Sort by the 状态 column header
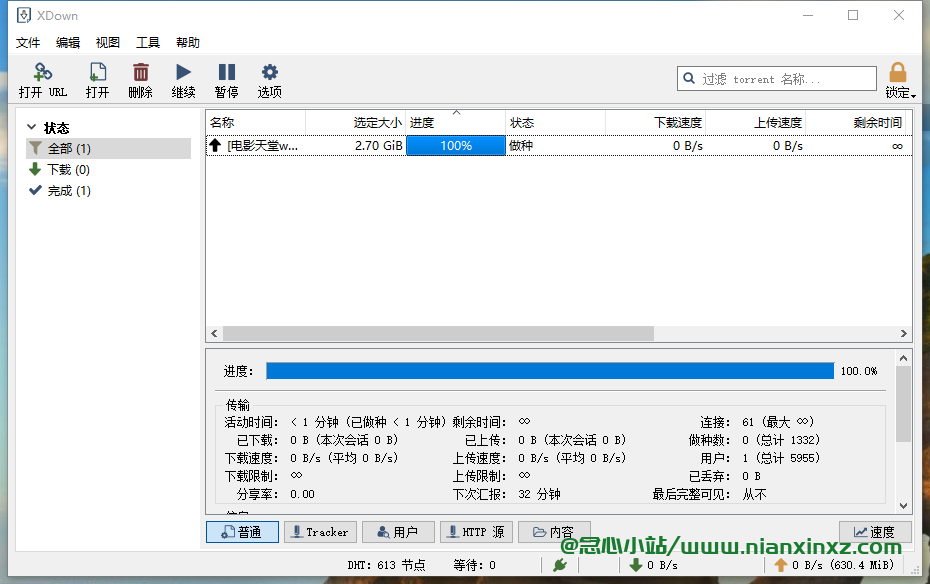Viewport: 930px width, 584px height. tap(555, 123)
